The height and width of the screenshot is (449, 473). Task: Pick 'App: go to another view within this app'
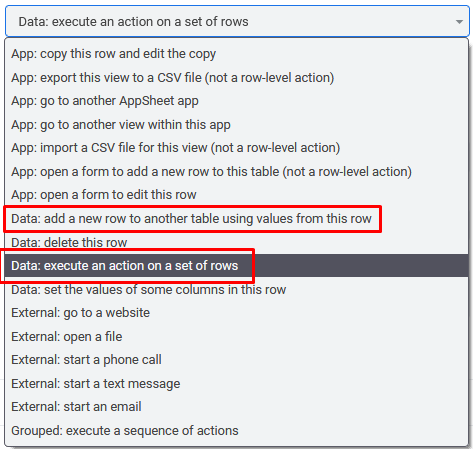click(x=236, y=124)
